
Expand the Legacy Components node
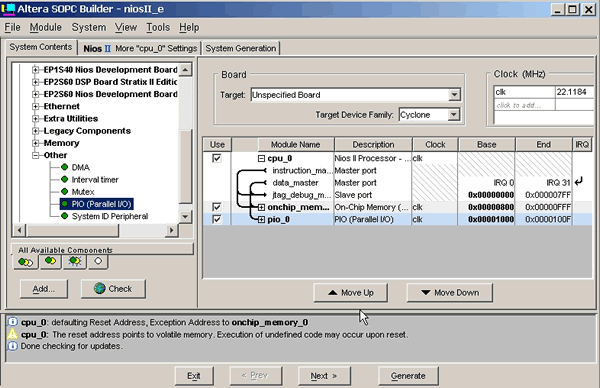36,131
